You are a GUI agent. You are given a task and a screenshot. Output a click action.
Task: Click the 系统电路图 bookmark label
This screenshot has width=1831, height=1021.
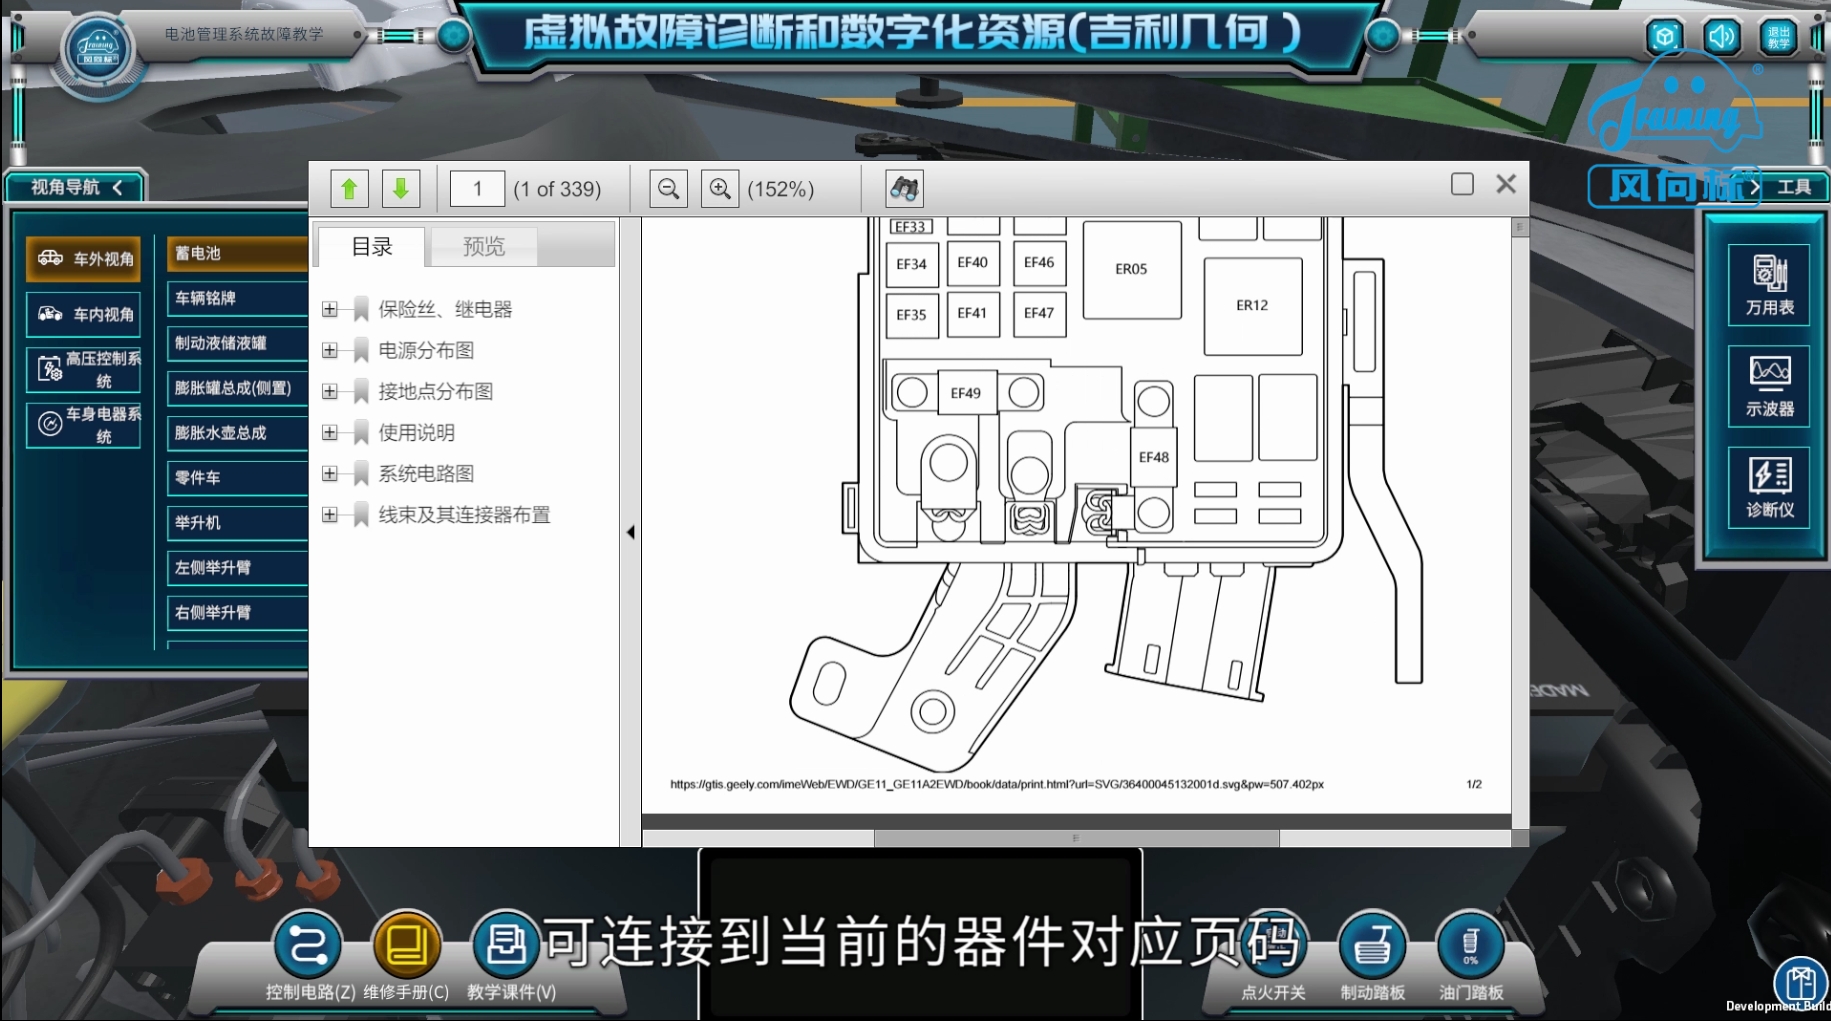[x=426, y=473]
